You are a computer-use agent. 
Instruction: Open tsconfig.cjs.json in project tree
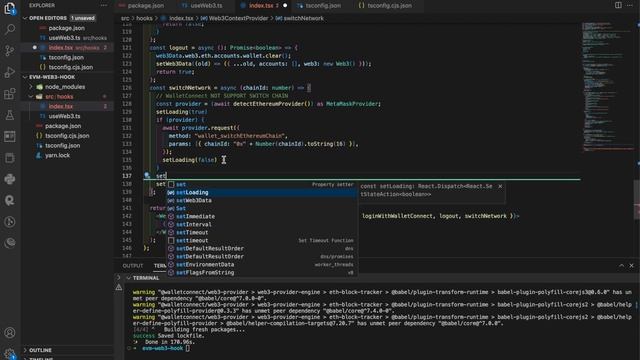click(x=67, y=136)
